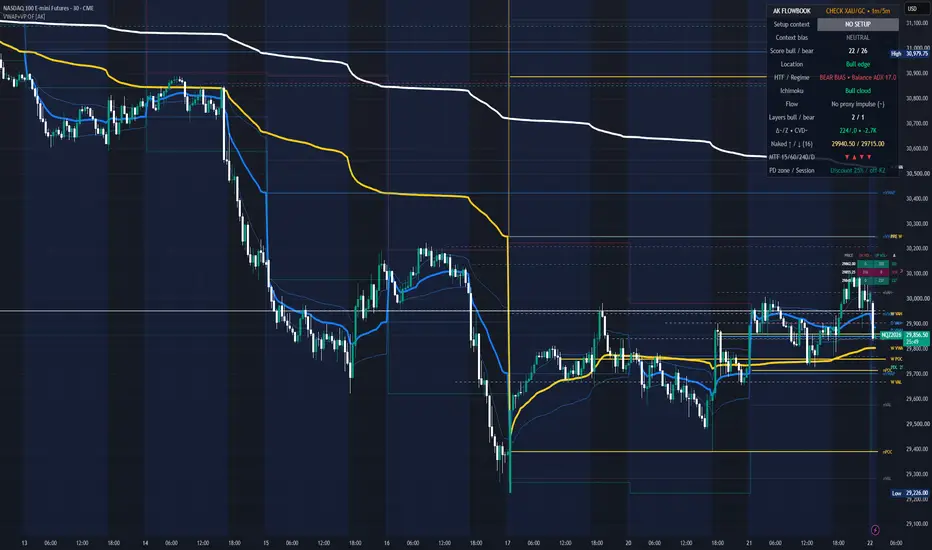The image size is (932, 550).
Task: Click the 29,400.00 price axis label
Action: point(917,449)
